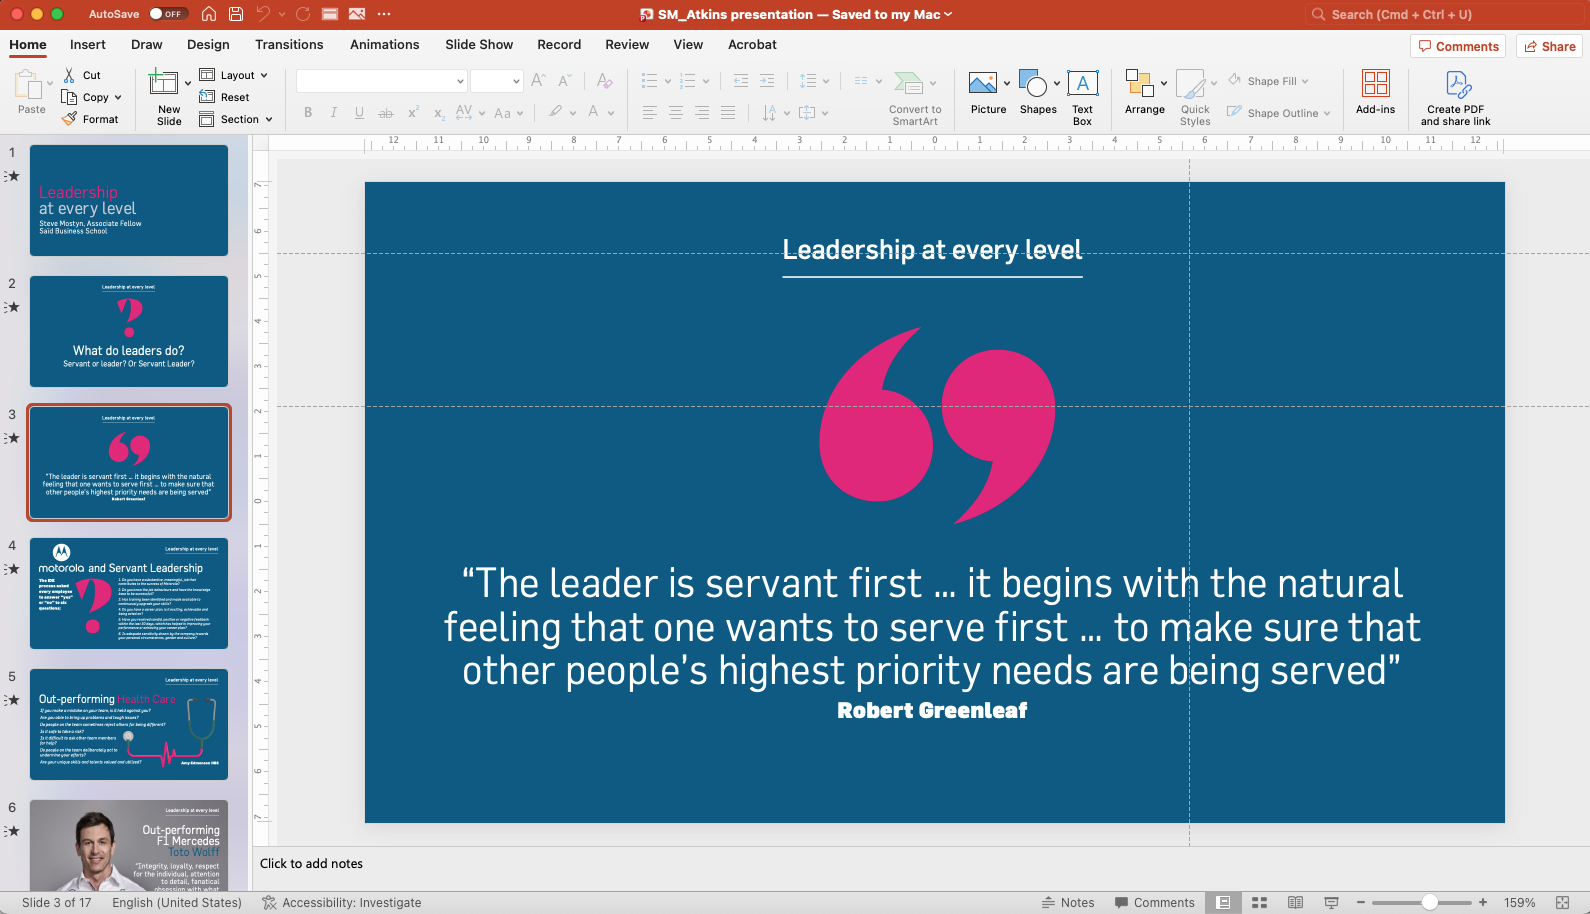Click the Home icon in the title bar
The width and height of the screenshot is (1590, 914).
tap(209, 14)
